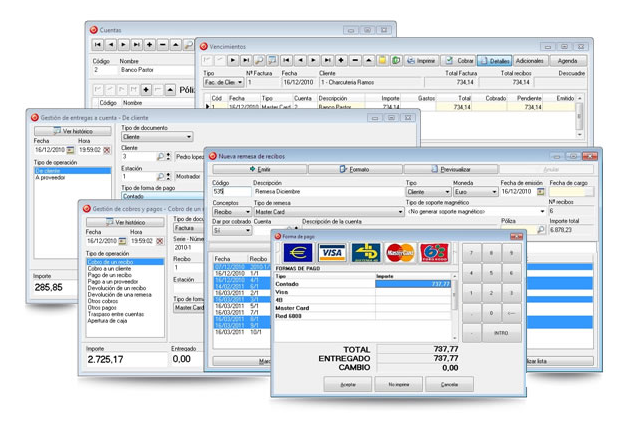Choose the VISA card payment icon
The height and width of the screenshot is (426, 623).
coord(332,253)
